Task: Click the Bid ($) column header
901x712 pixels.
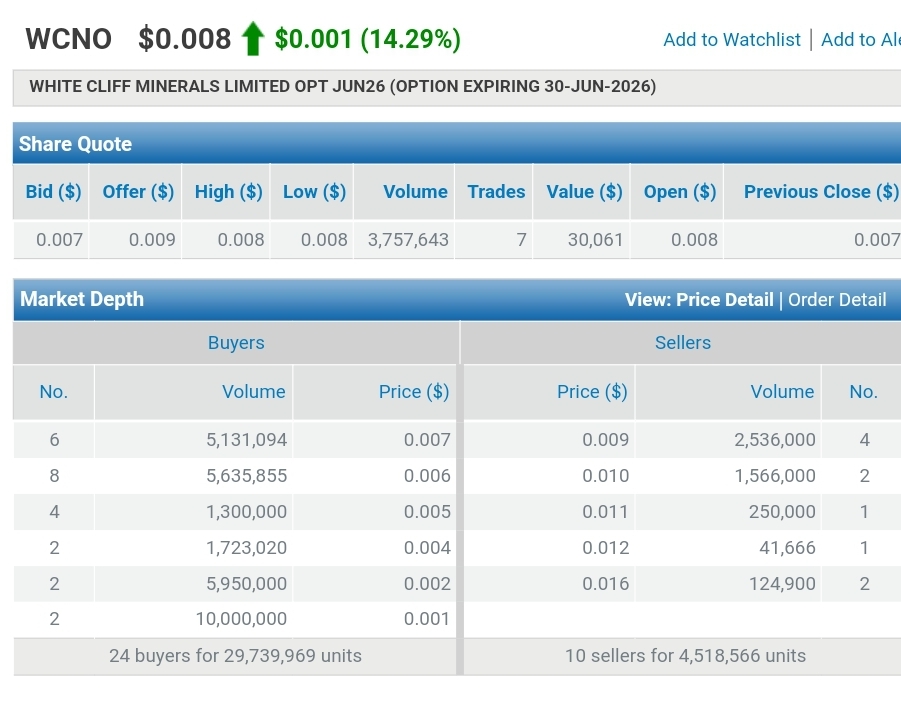Action: 53,191
